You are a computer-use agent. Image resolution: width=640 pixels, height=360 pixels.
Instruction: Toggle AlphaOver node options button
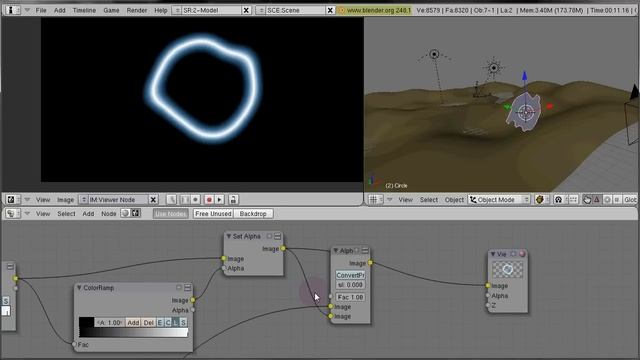click(365, 251)
